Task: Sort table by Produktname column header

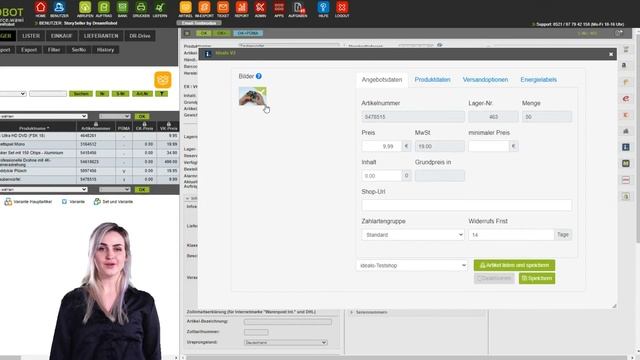Action: (x=34, y=128)
